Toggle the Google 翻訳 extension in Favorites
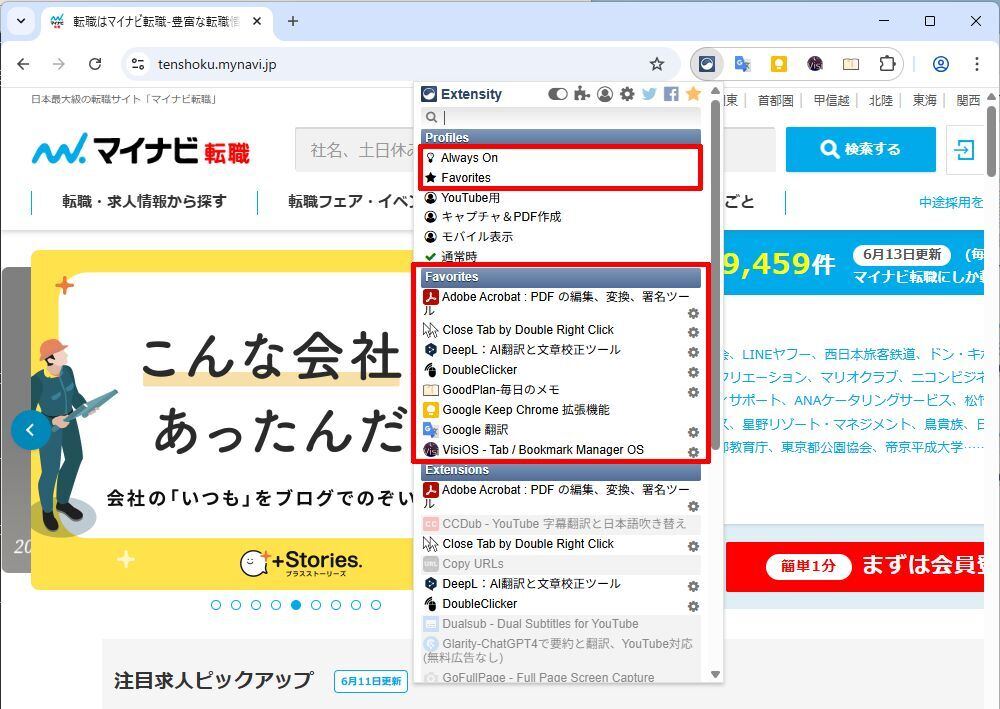 [466, 430]
